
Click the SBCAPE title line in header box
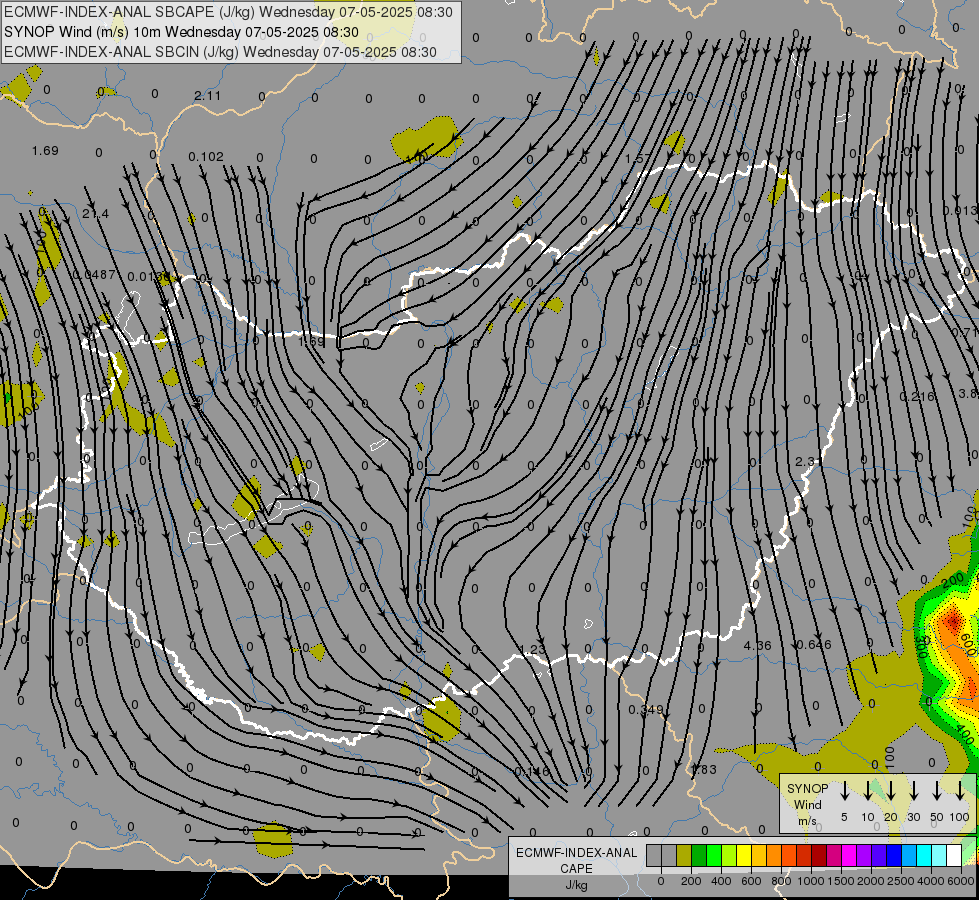click(228, 12)
